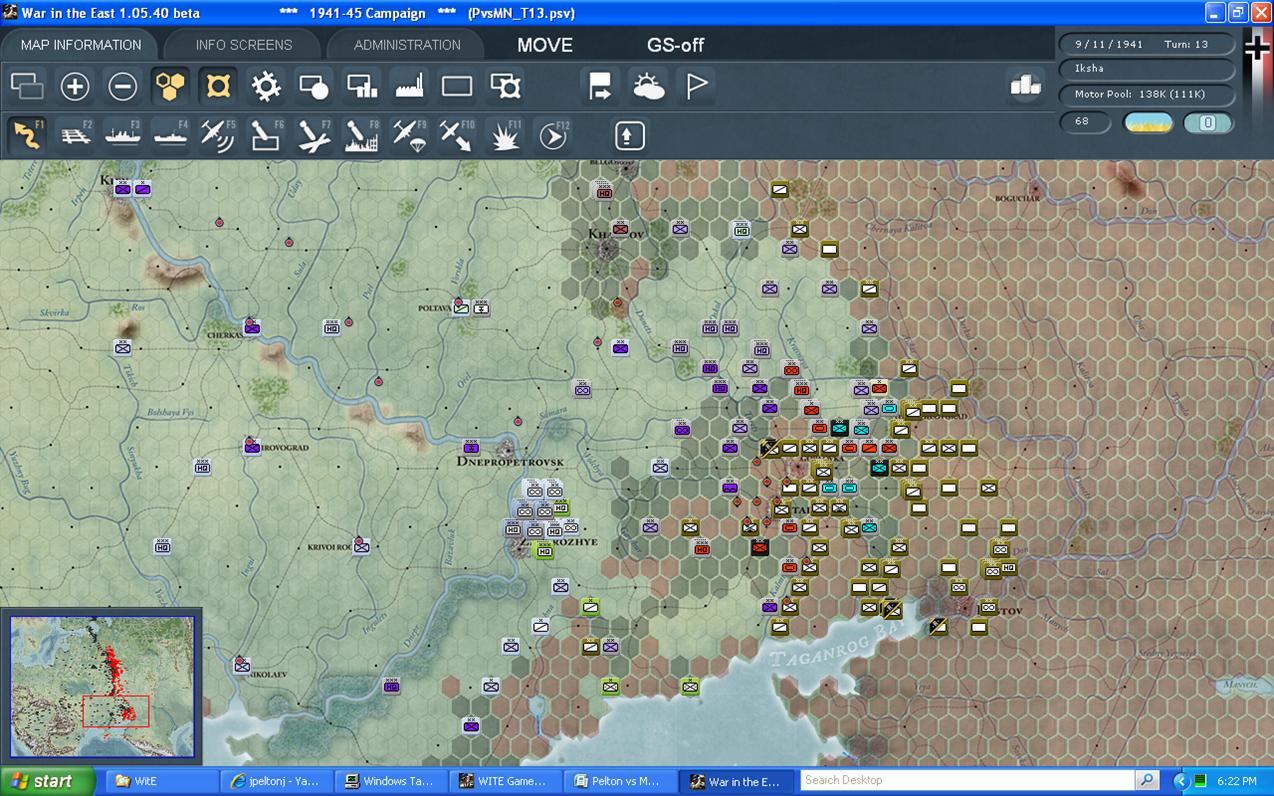This screenshot has width=1274, height=796.
Task: Toggle the yellow hex grid display
Action: pyautogui.click(x=171, y=87)
